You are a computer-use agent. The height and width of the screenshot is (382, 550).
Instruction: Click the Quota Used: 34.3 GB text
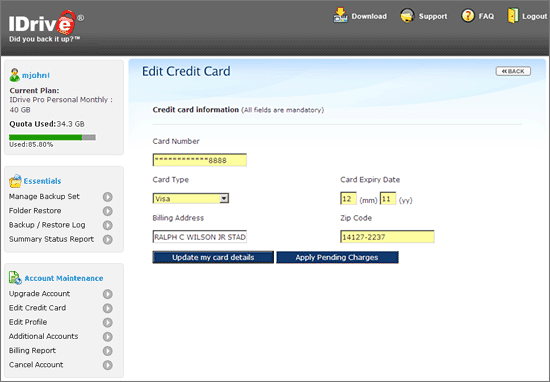(x=47, y=124)
